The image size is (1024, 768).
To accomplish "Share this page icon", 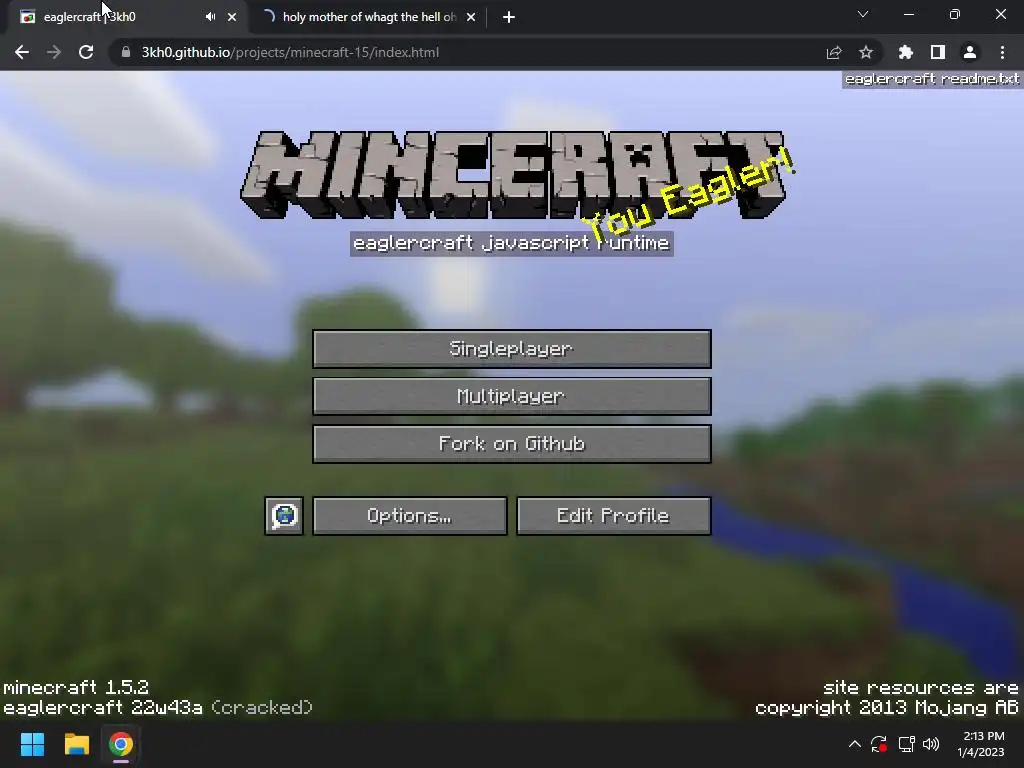I will (833, 52).
